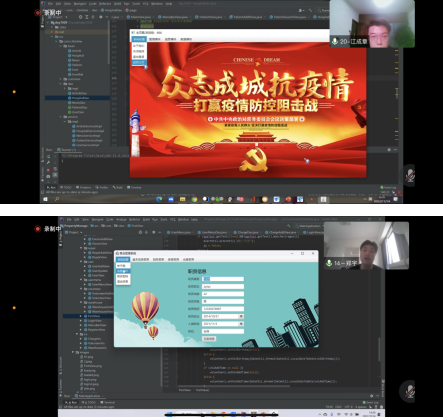The image size is (444, 417).
Task: Open the VCS menu in the lower IDE
Action: (173, 220)
